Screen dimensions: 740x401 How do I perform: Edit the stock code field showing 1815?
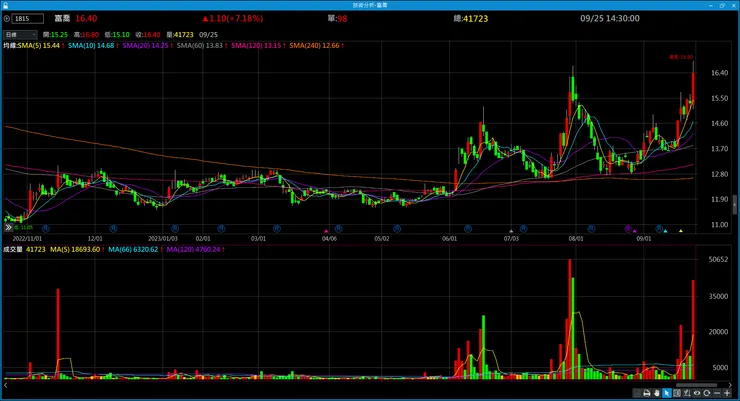coord(28,19)
